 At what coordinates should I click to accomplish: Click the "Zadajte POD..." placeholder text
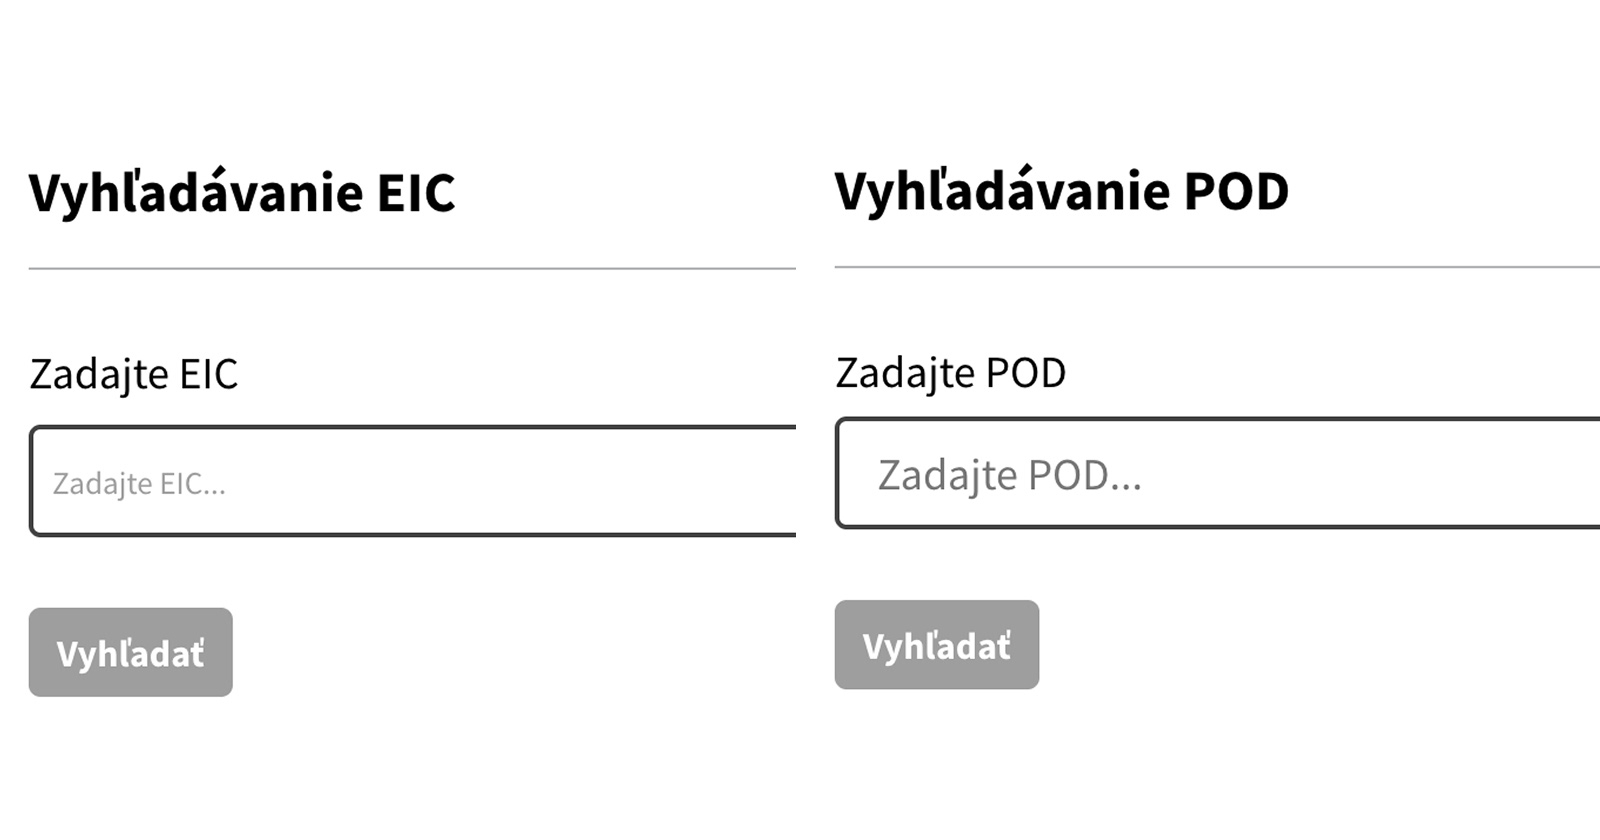tap(1009, 475)
